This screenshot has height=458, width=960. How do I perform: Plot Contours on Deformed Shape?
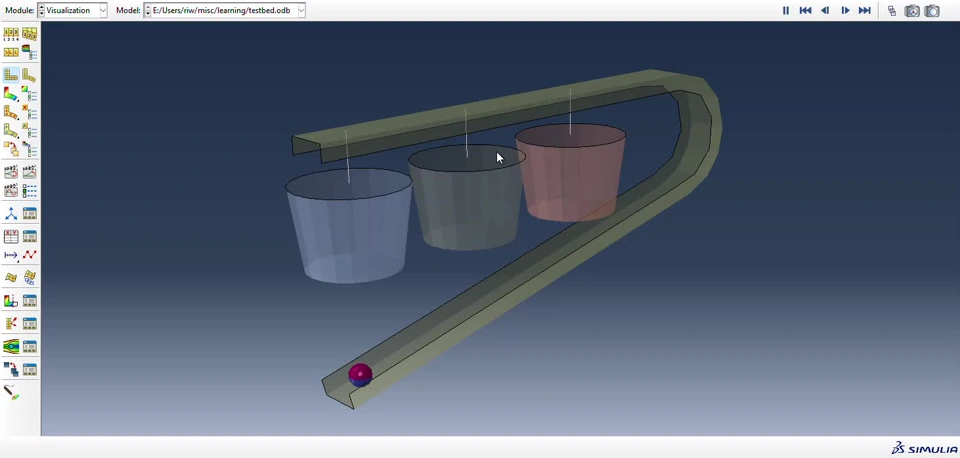11,94
